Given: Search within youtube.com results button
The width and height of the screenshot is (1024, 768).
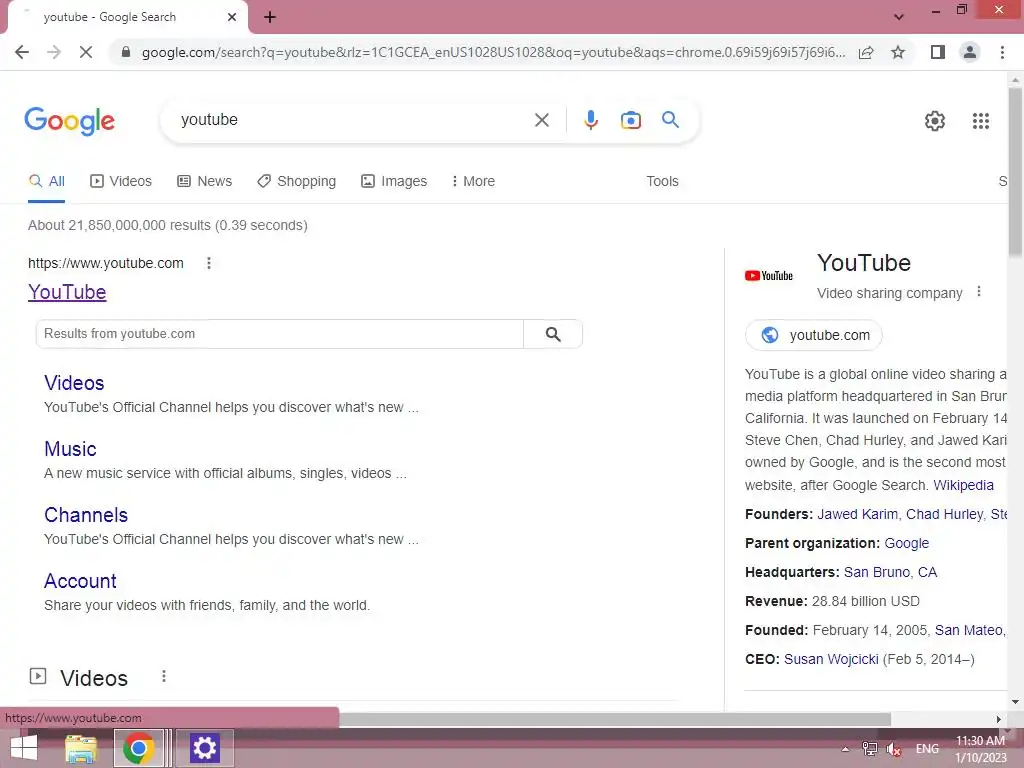Looking at the screenshot, I should coord(553,334).
